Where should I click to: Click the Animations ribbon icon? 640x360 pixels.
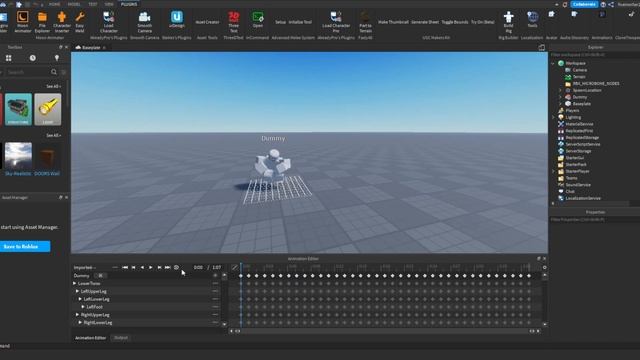point(602,14)
